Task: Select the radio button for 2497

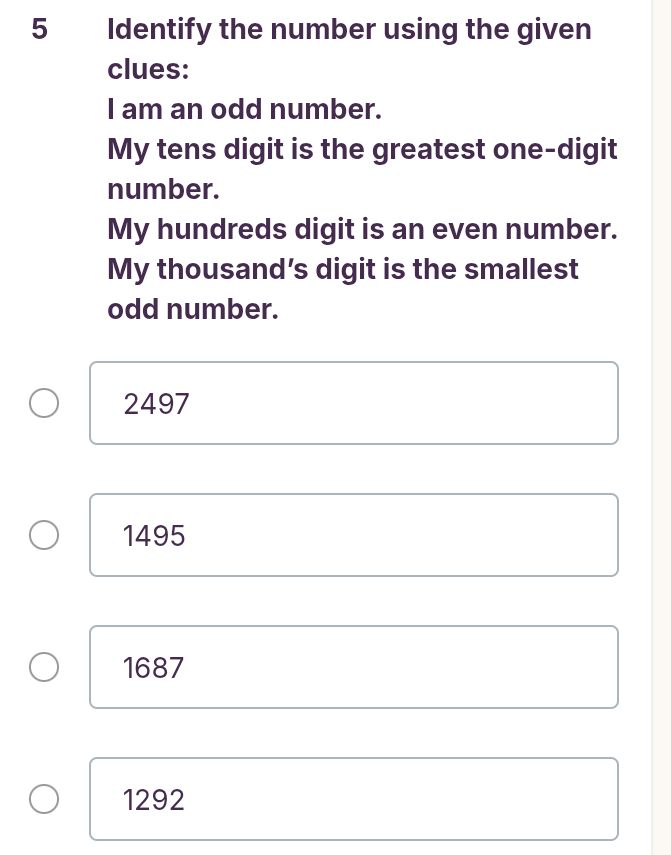Action: [44, 403]
